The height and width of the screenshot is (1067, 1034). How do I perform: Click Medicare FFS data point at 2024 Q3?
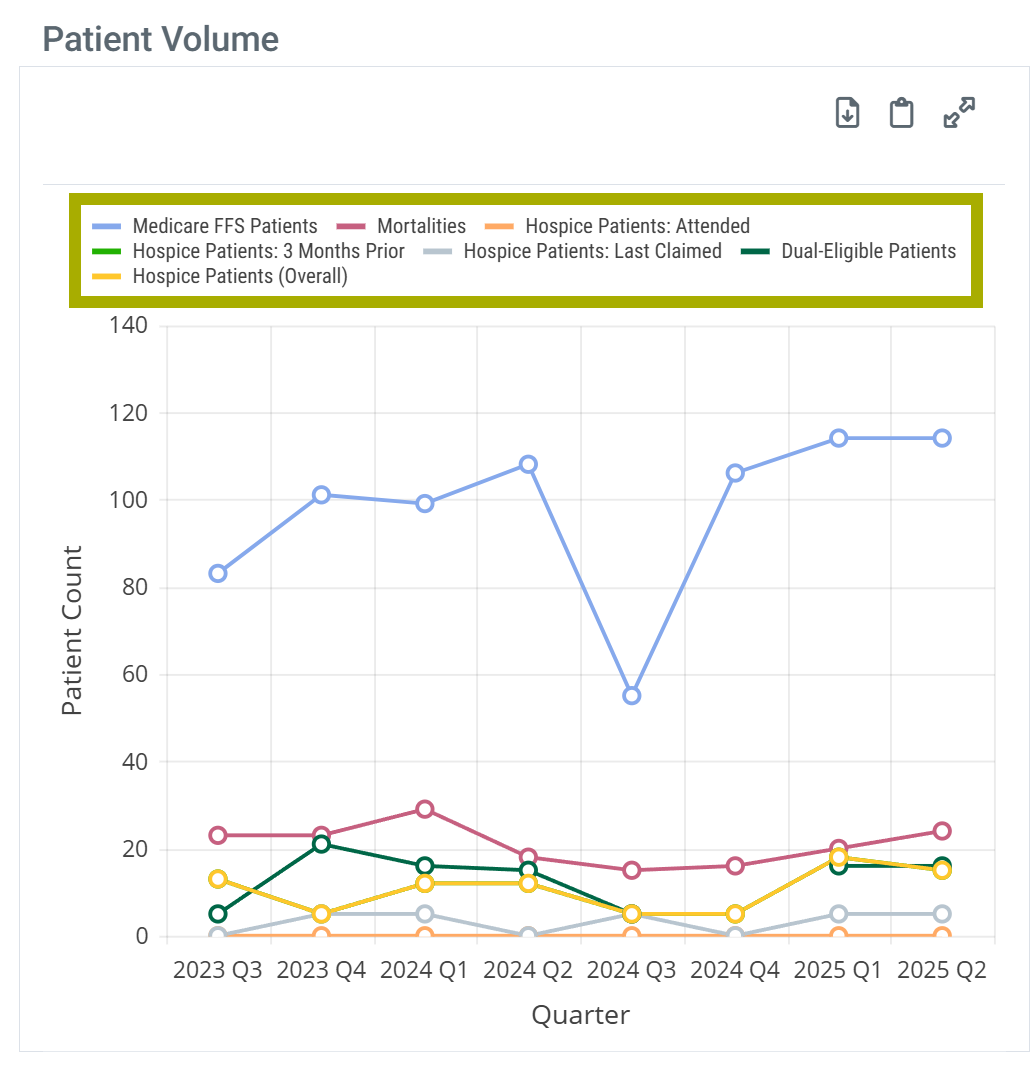(632, 695)
